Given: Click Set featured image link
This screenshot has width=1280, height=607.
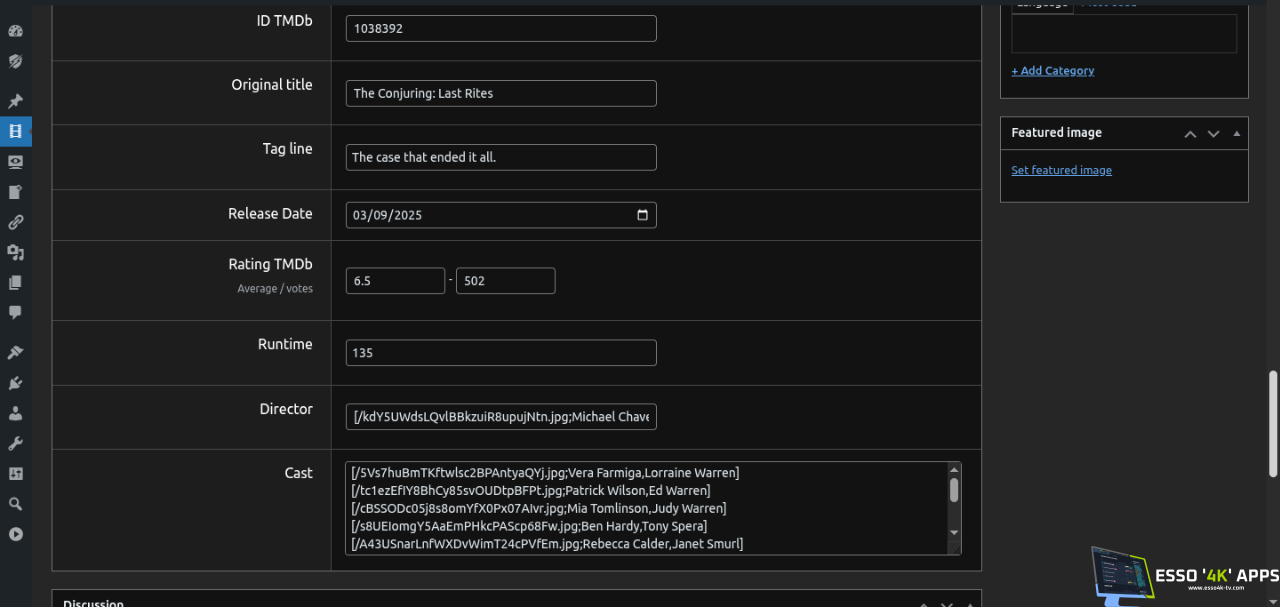Looking at the screenshot, I should 1061,170.
